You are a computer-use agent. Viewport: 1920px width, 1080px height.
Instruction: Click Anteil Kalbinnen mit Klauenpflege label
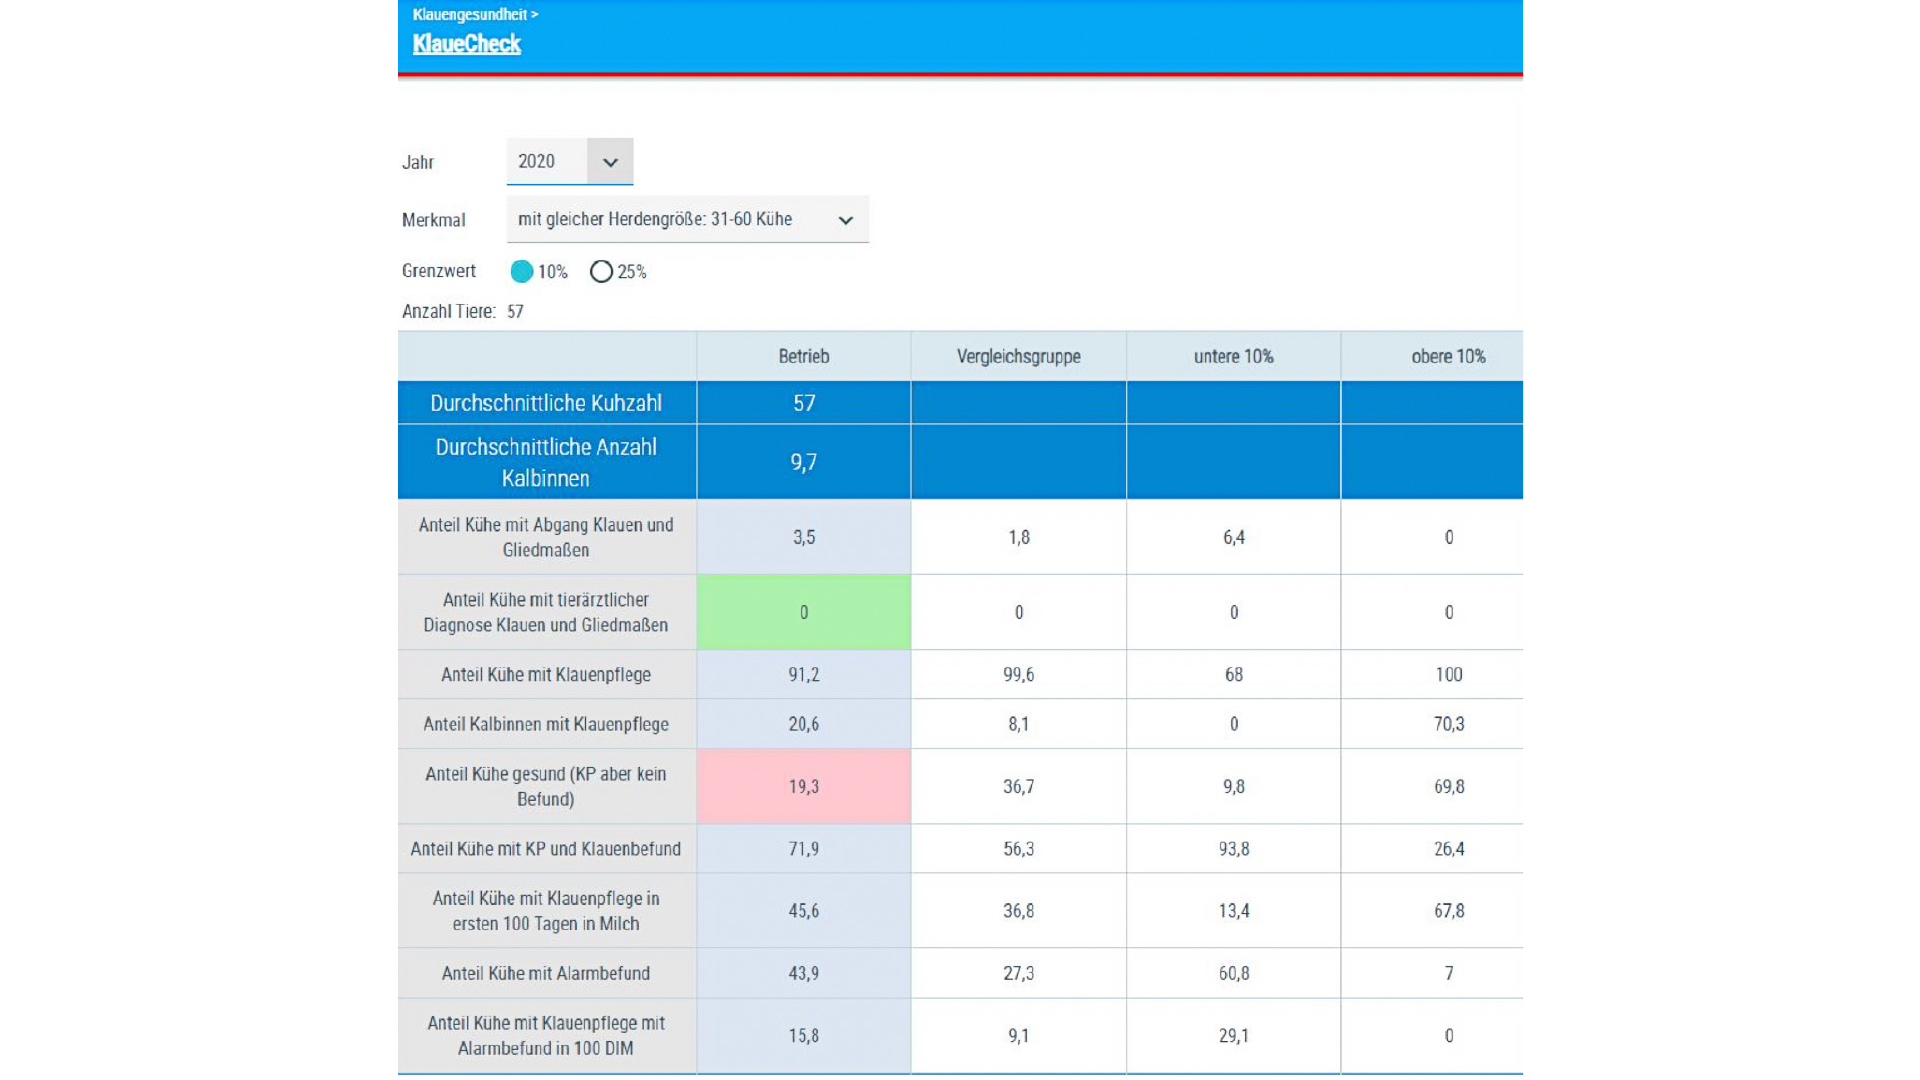[546, 724]
